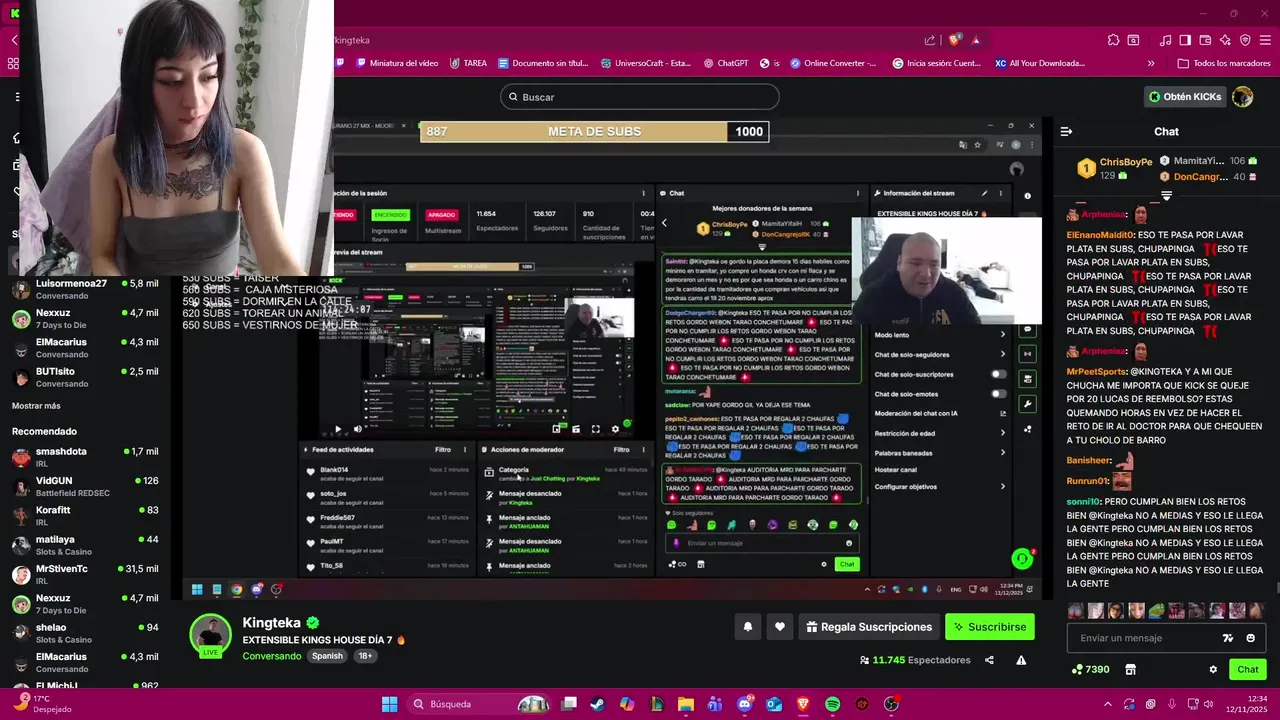This screenshot has width=1280, height=720.
Task: Click the Conversando category link
Action: (x=271, y=656)
